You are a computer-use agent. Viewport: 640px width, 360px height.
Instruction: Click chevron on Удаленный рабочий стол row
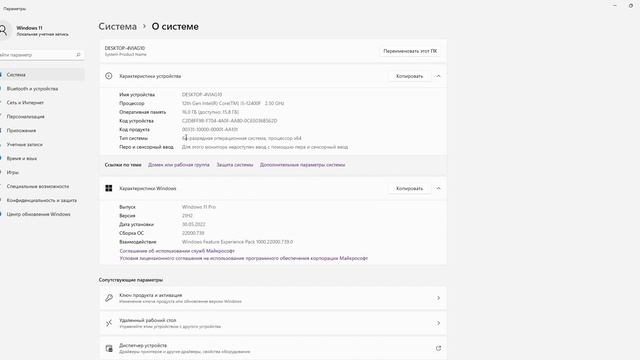tap(438, 323)
